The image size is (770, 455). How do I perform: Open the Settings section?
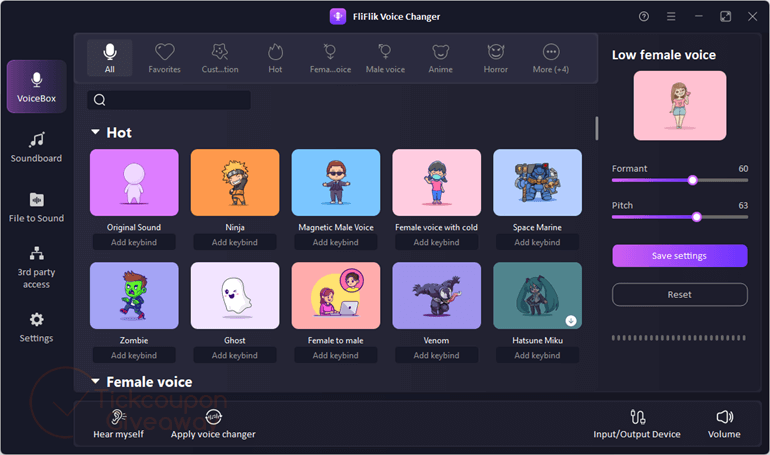pyautogui.click(x=36, y=327)
